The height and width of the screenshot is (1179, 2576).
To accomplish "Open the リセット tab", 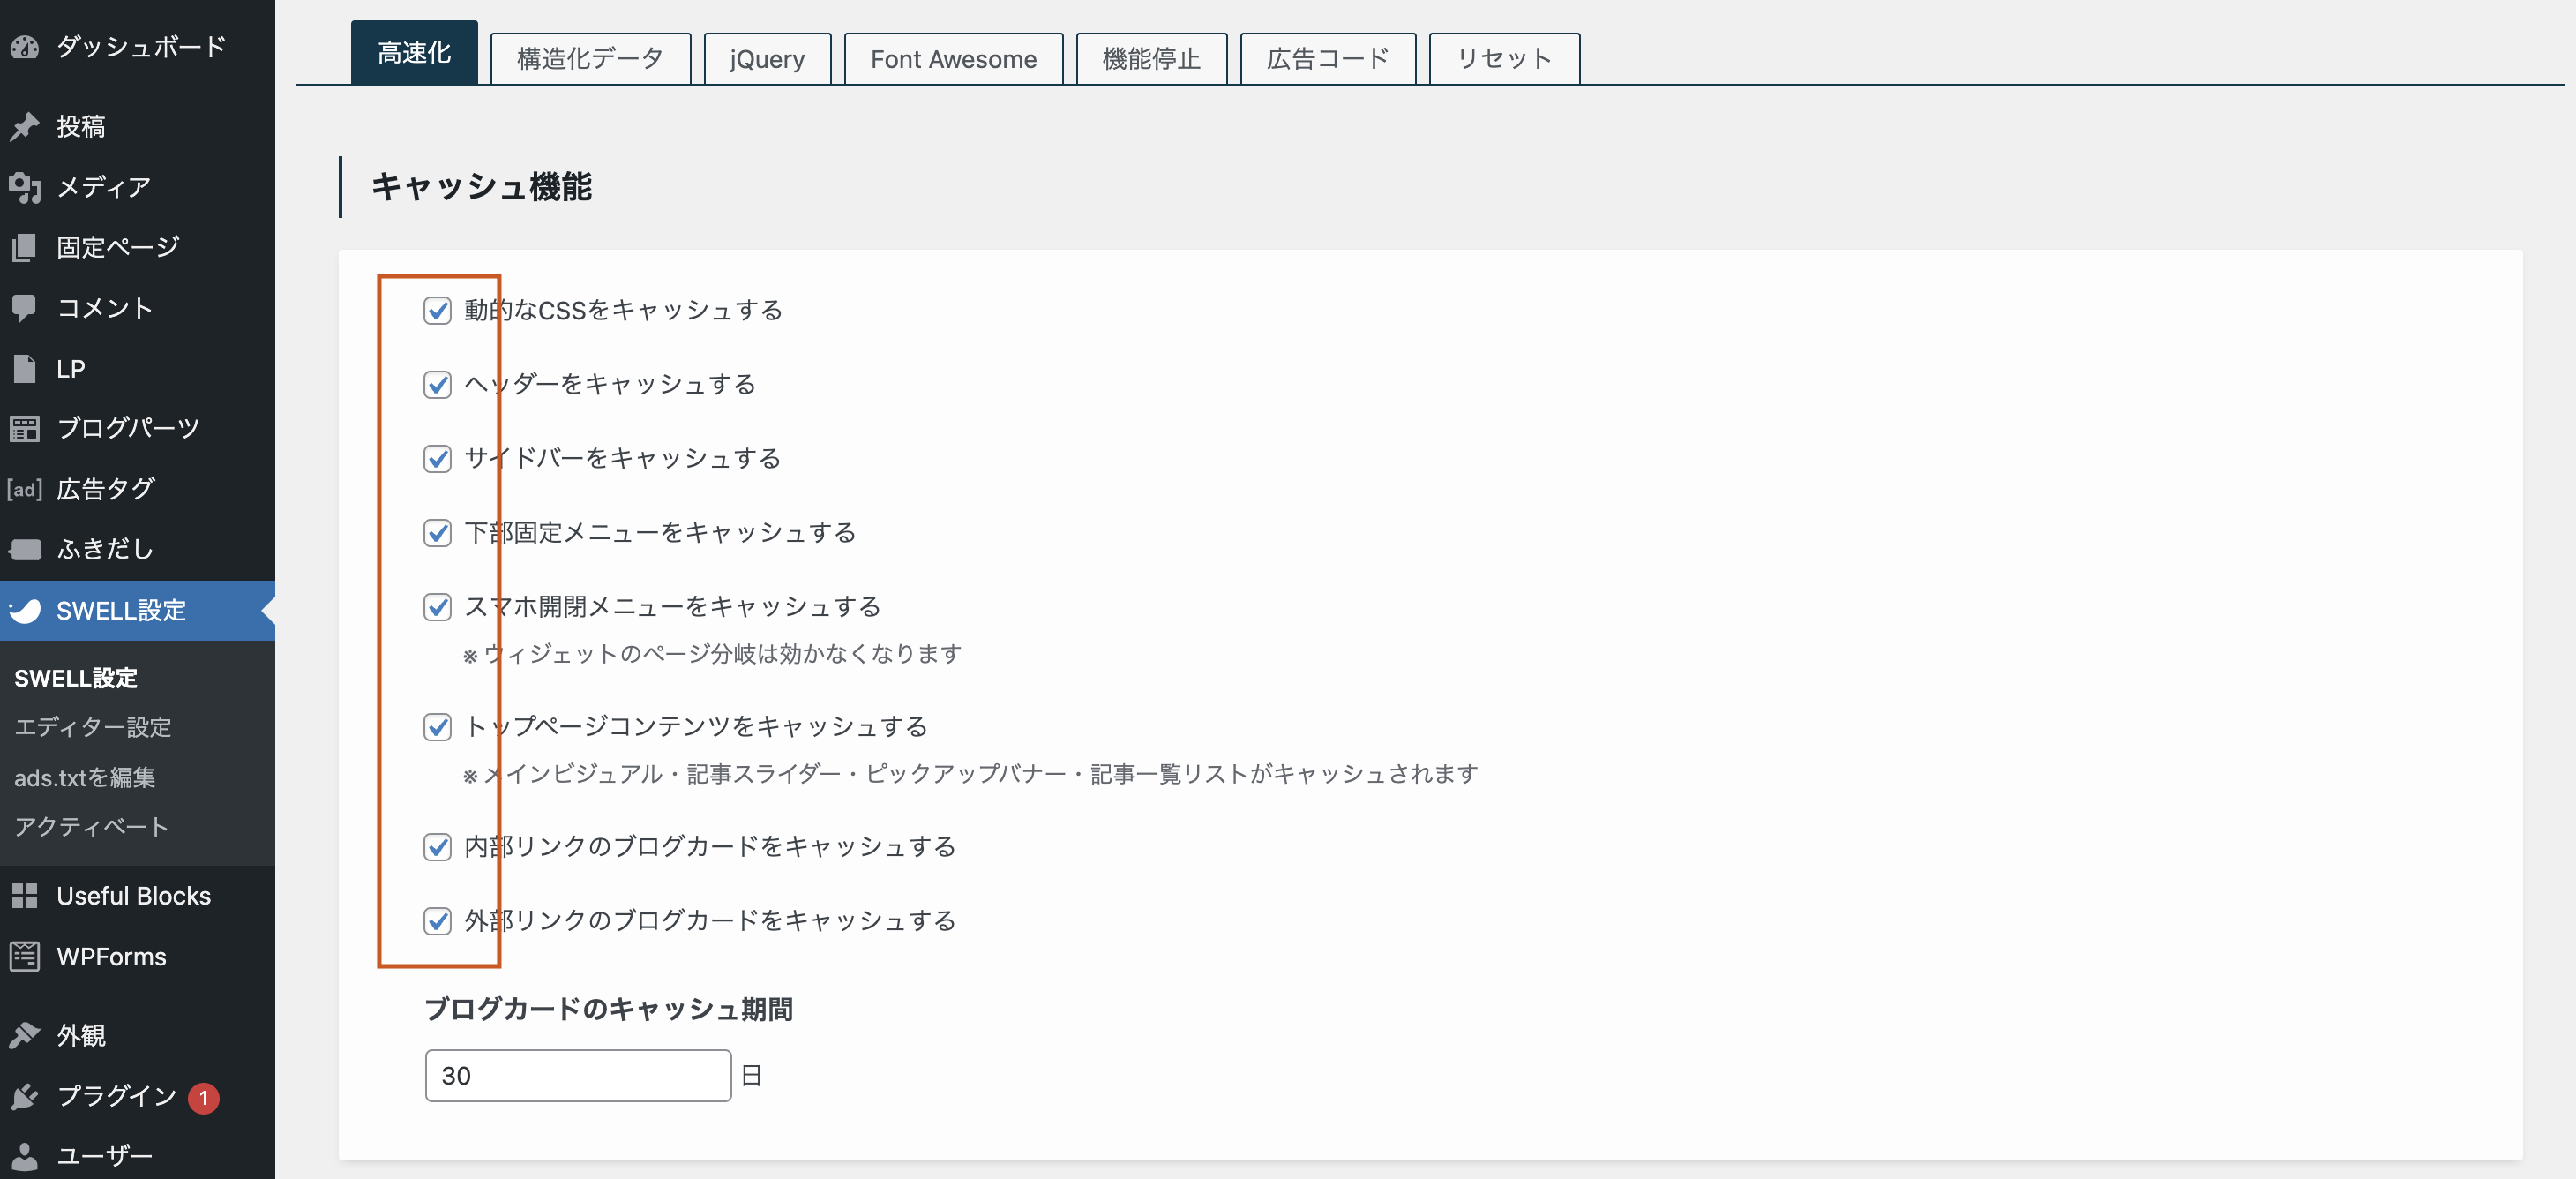I will tap(1504, 59).
